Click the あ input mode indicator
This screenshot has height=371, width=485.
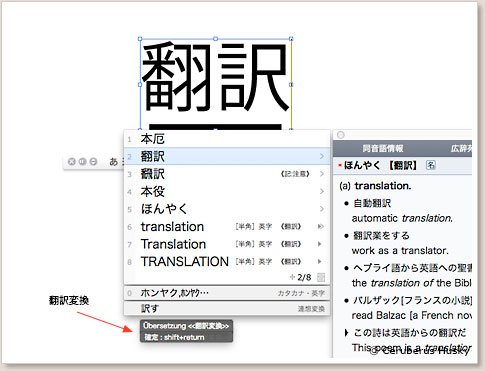click(x=114, y=162)
